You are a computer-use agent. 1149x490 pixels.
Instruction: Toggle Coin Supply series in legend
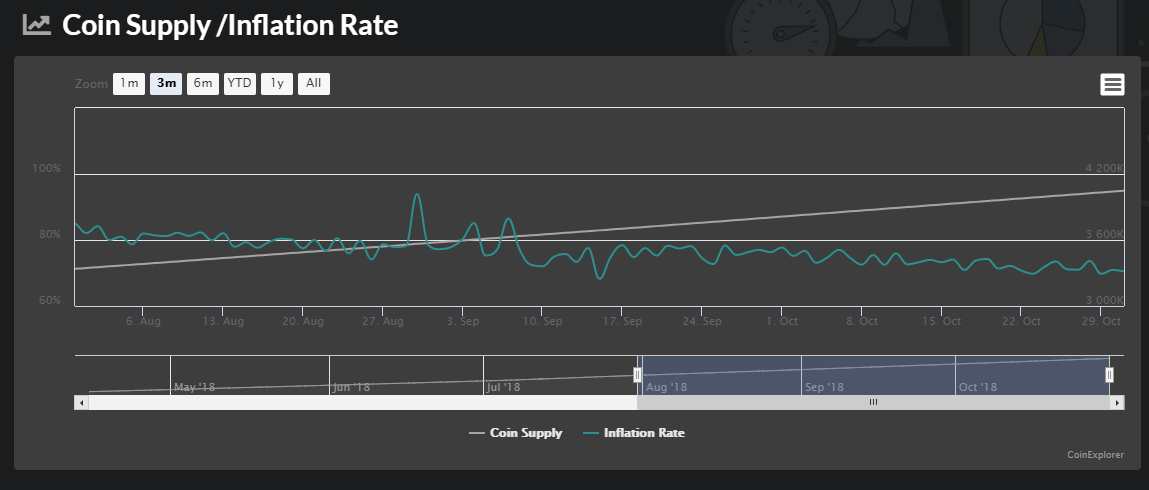(516, 433)
